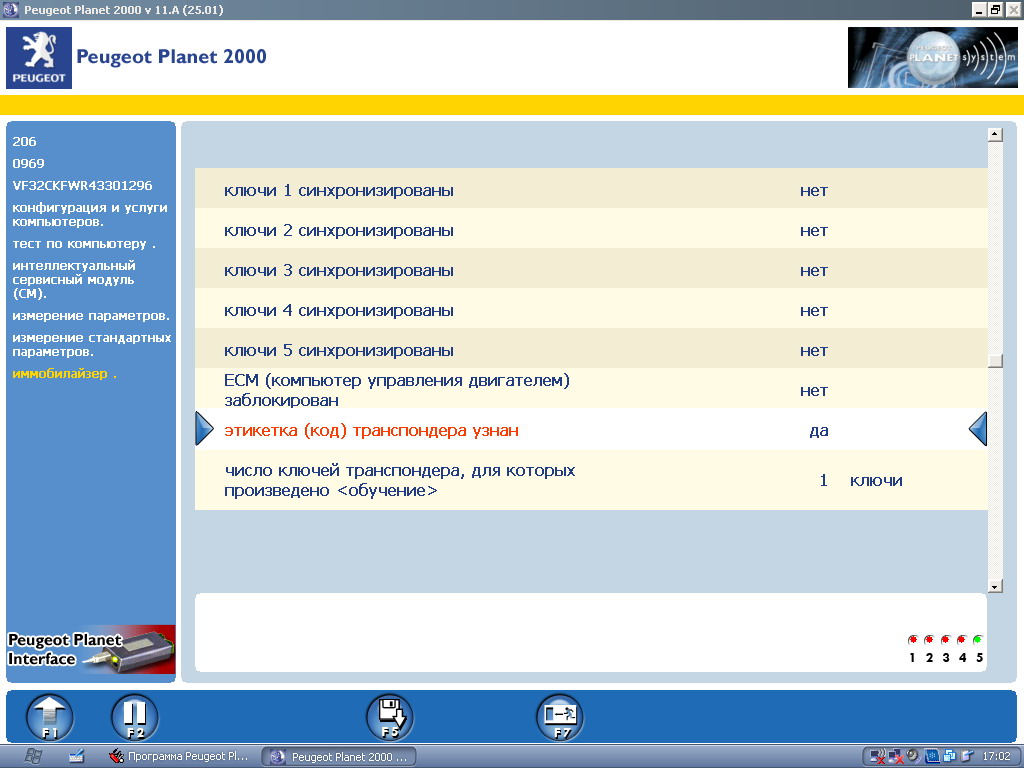Select row 'ключи 2 синхронизированы'
The width and height of the screenshot is (1024, 768).
coord(591,230)
